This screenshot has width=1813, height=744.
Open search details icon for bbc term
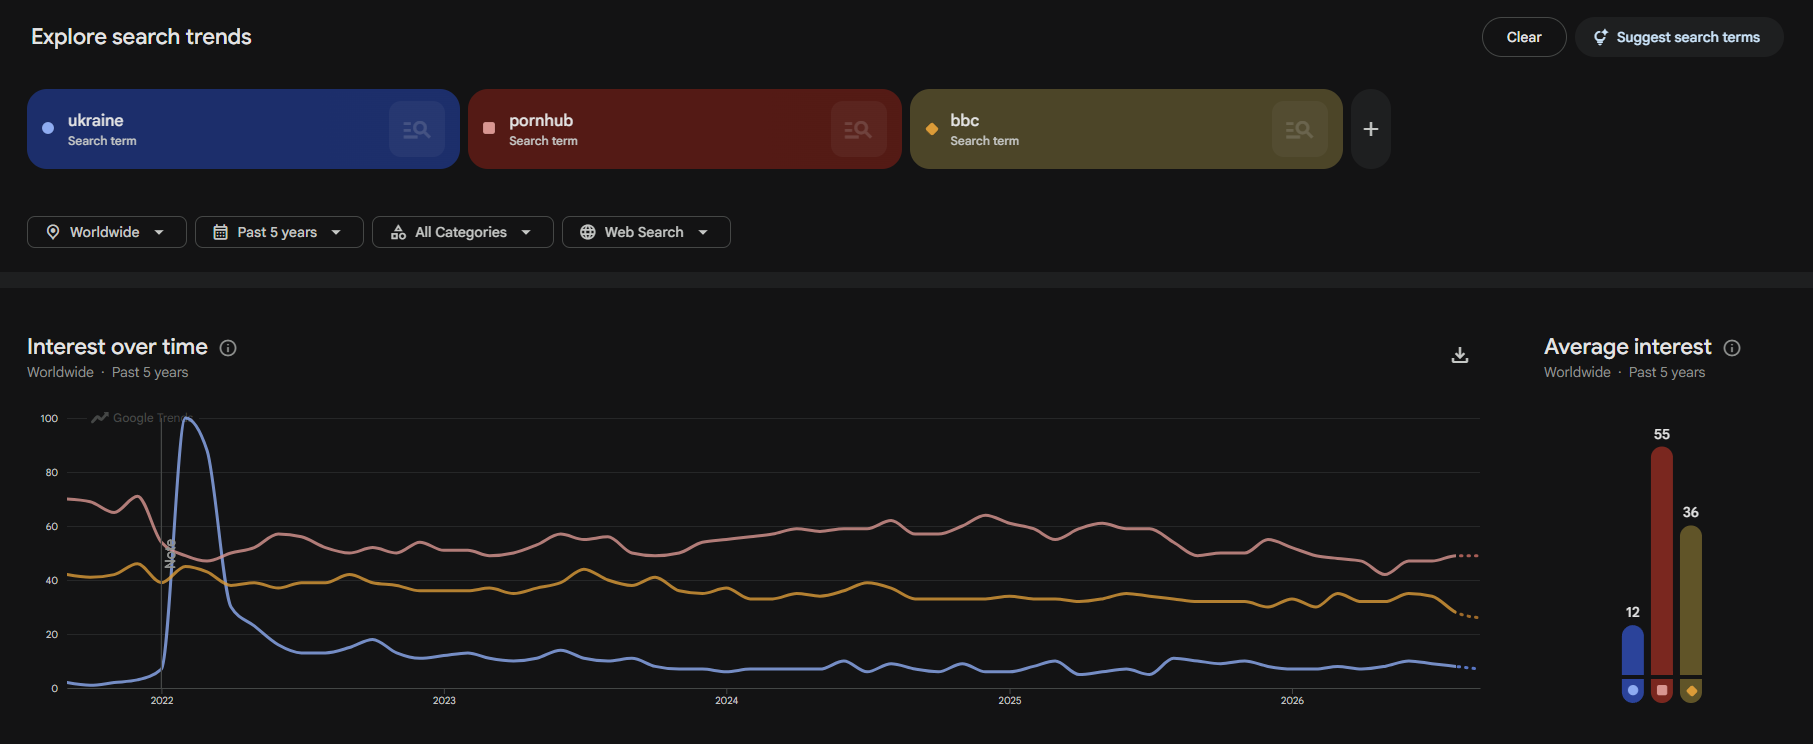click(x=1299, y=129)
